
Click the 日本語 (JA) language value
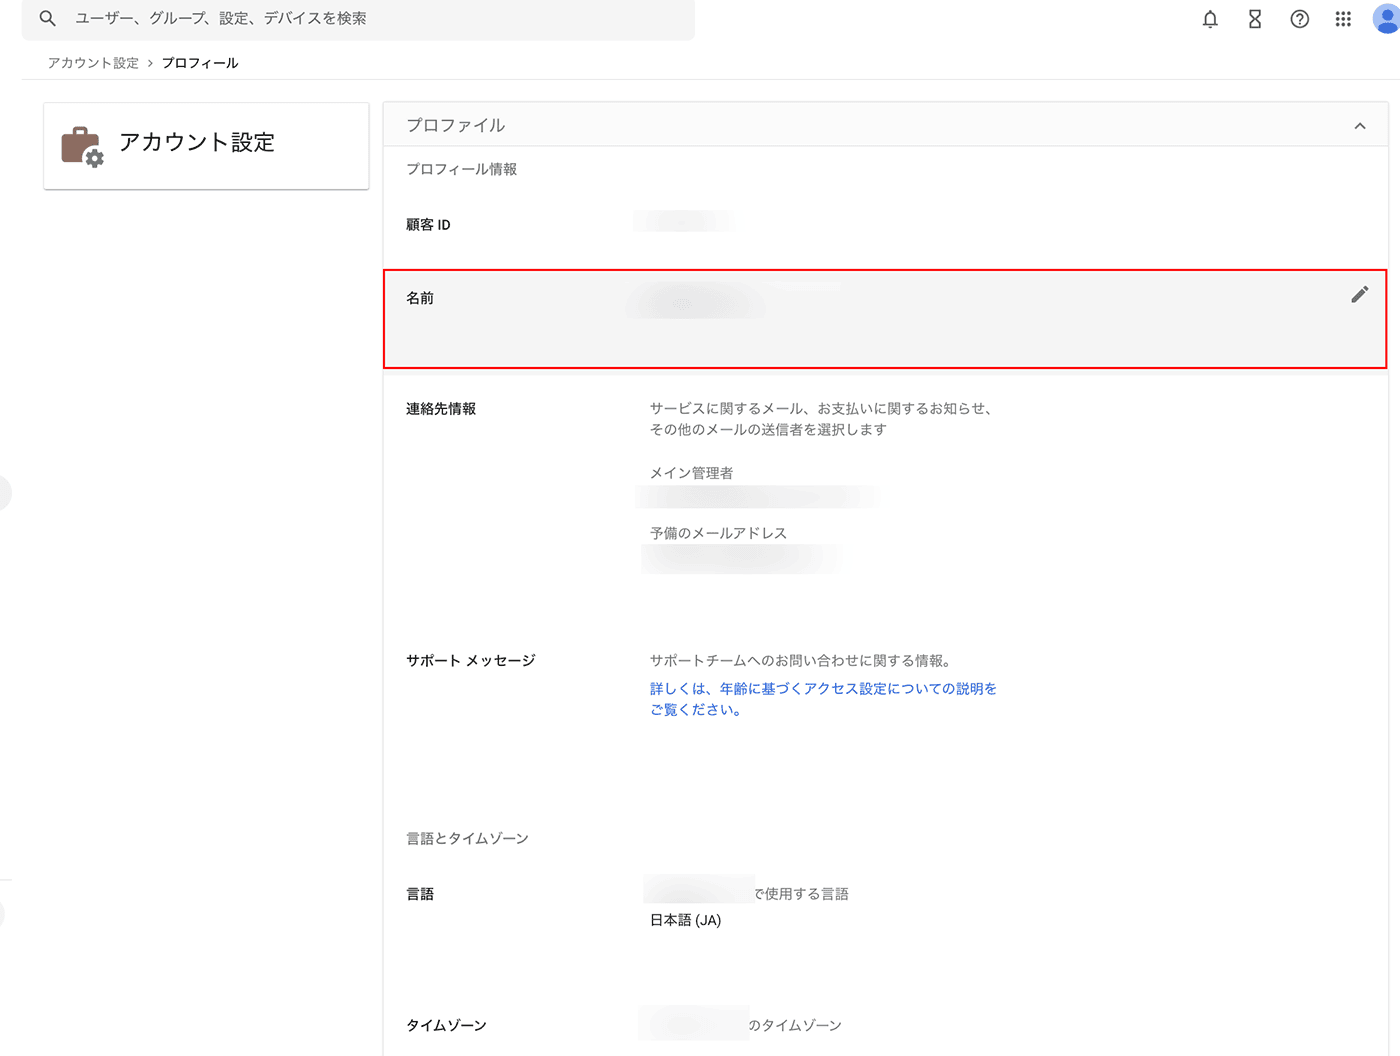coord(685,920)
